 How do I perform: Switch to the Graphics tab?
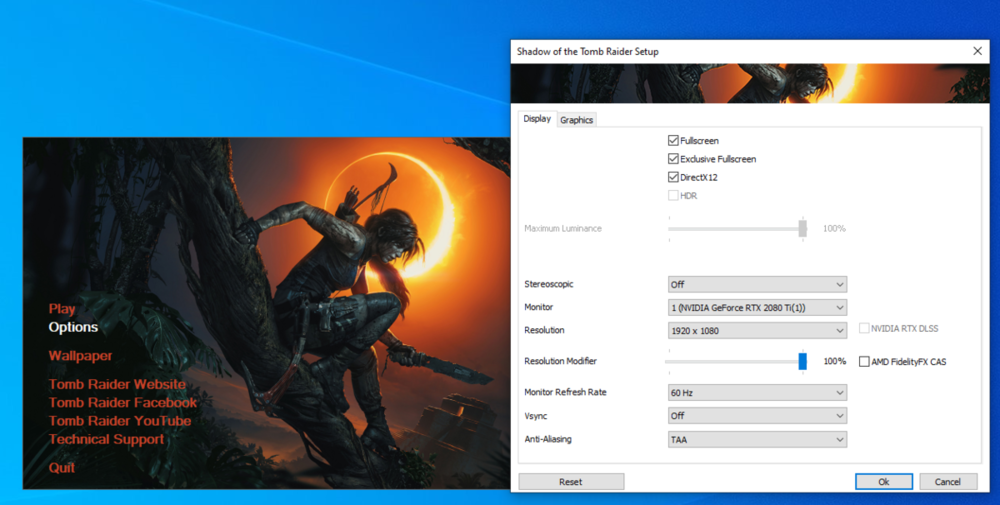pos(577,120)
